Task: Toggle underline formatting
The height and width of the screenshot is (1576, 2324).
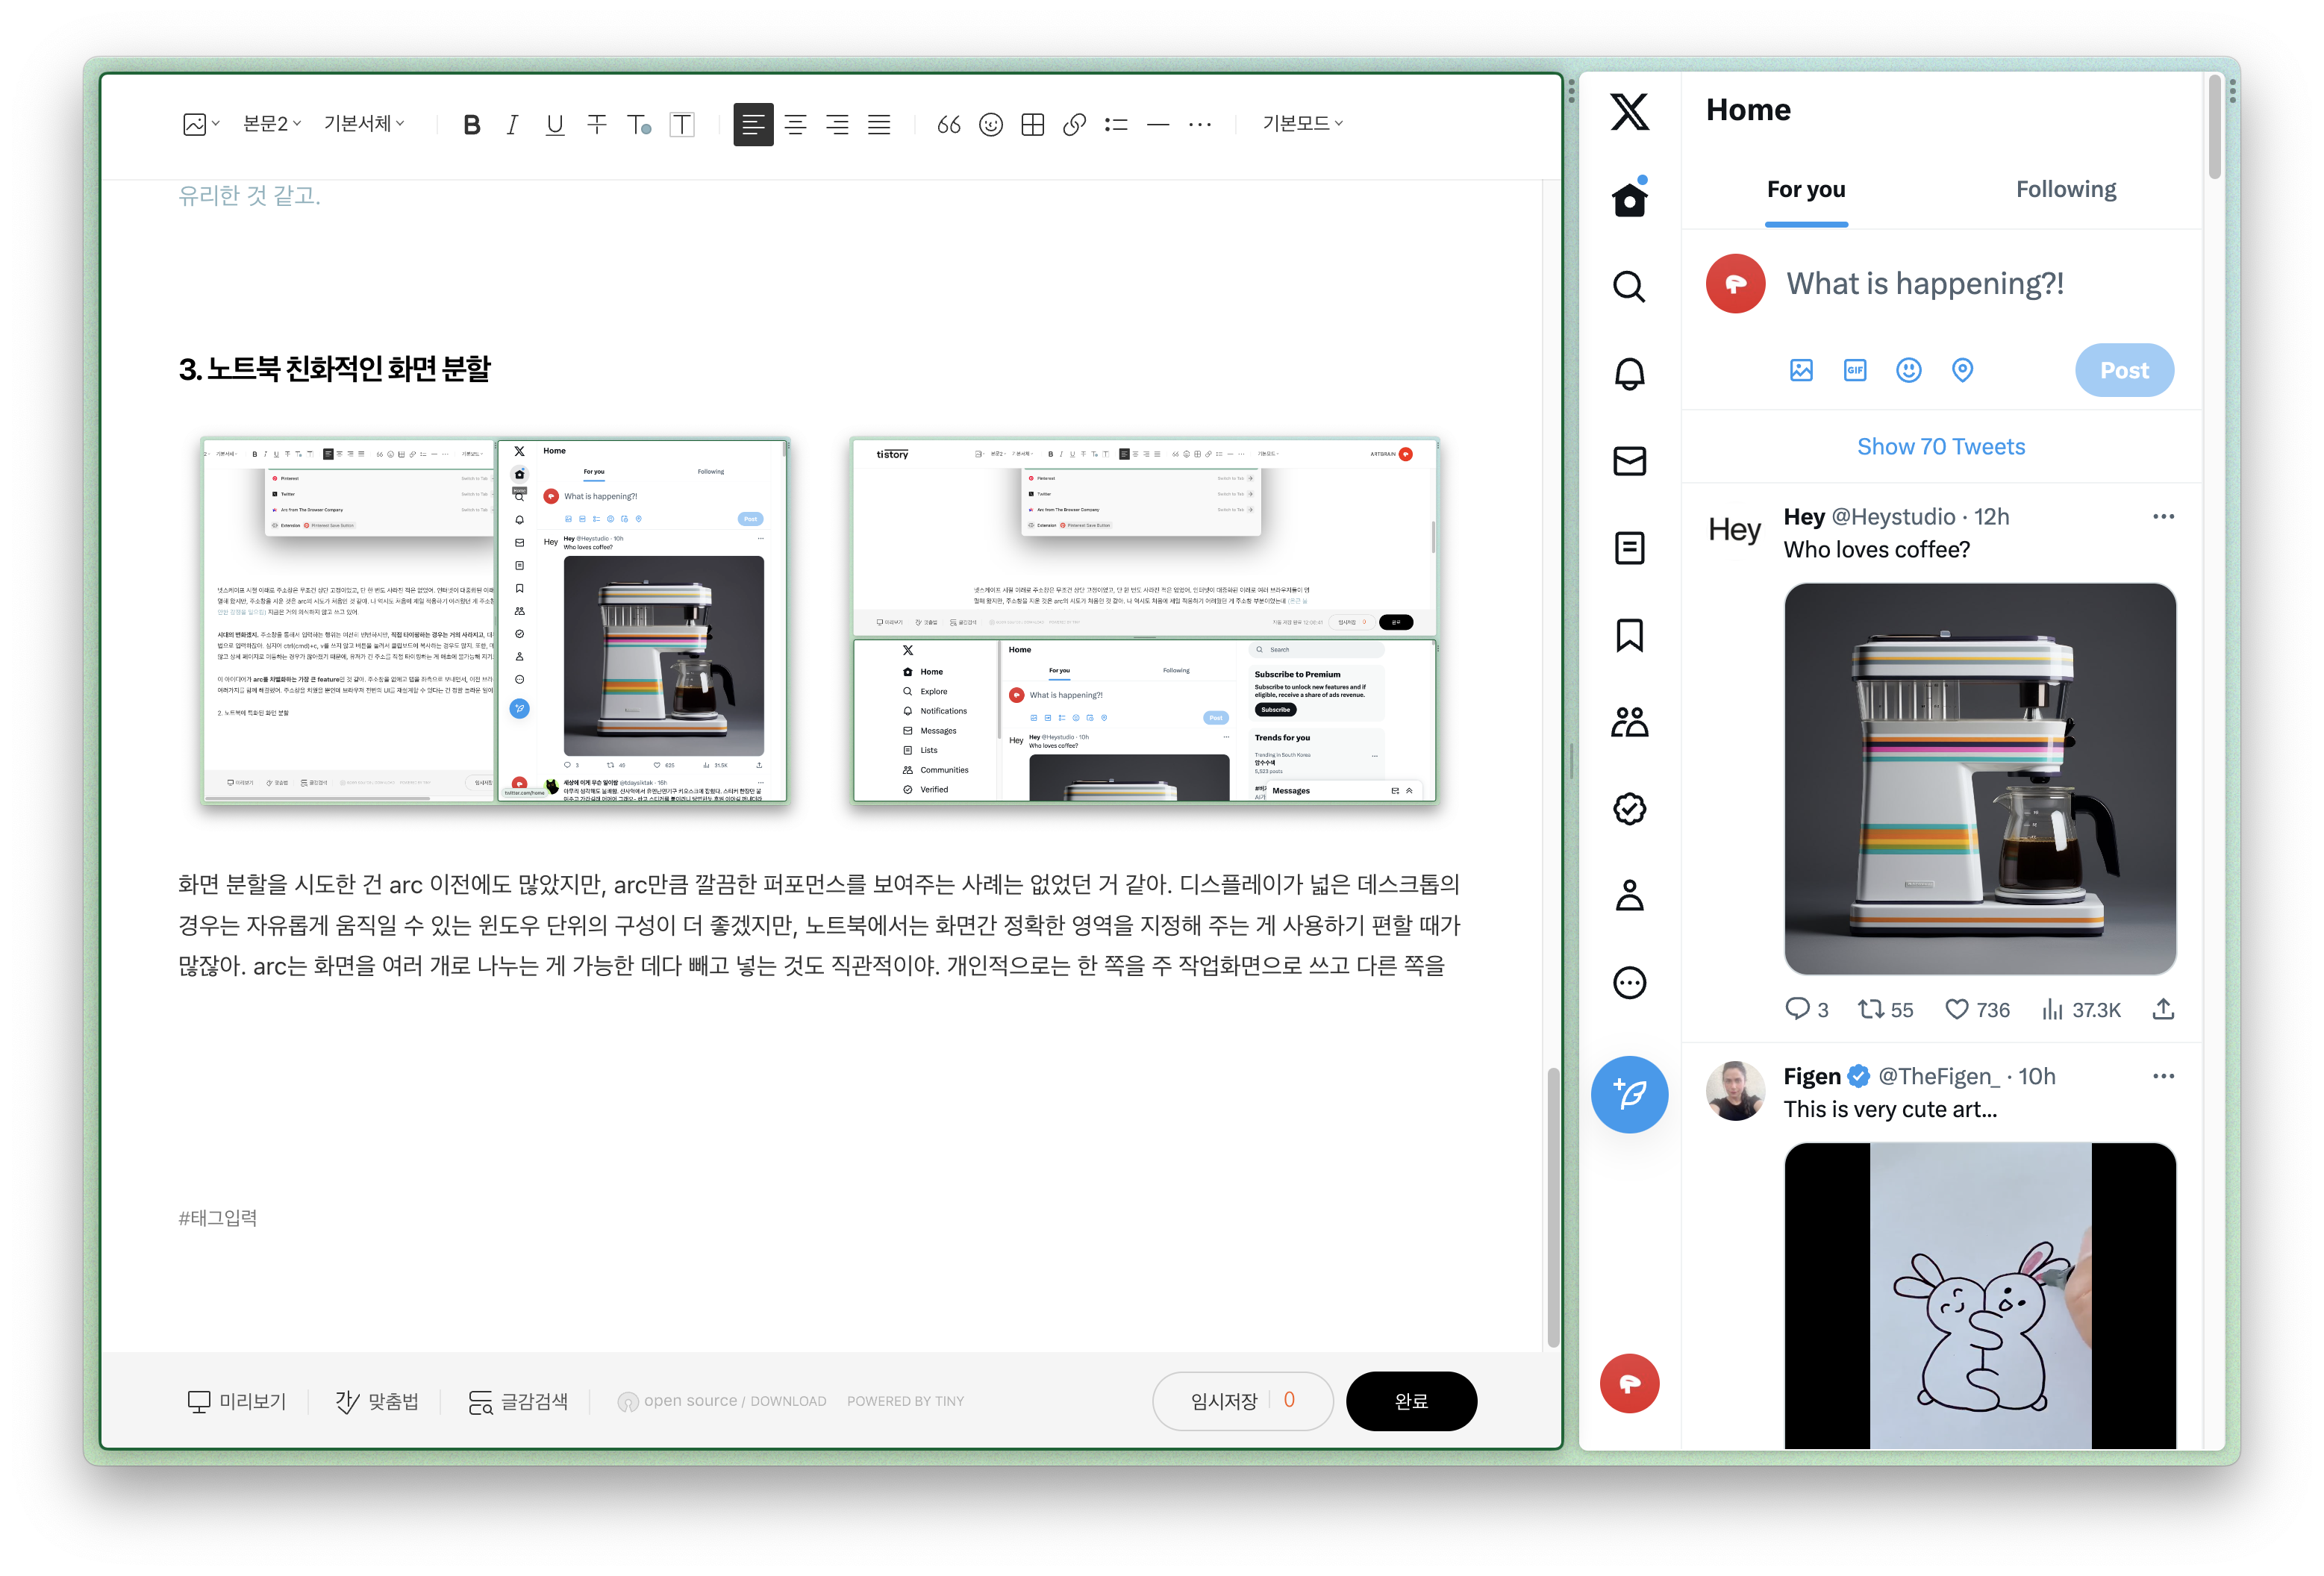Action: [x=554, y=125]
